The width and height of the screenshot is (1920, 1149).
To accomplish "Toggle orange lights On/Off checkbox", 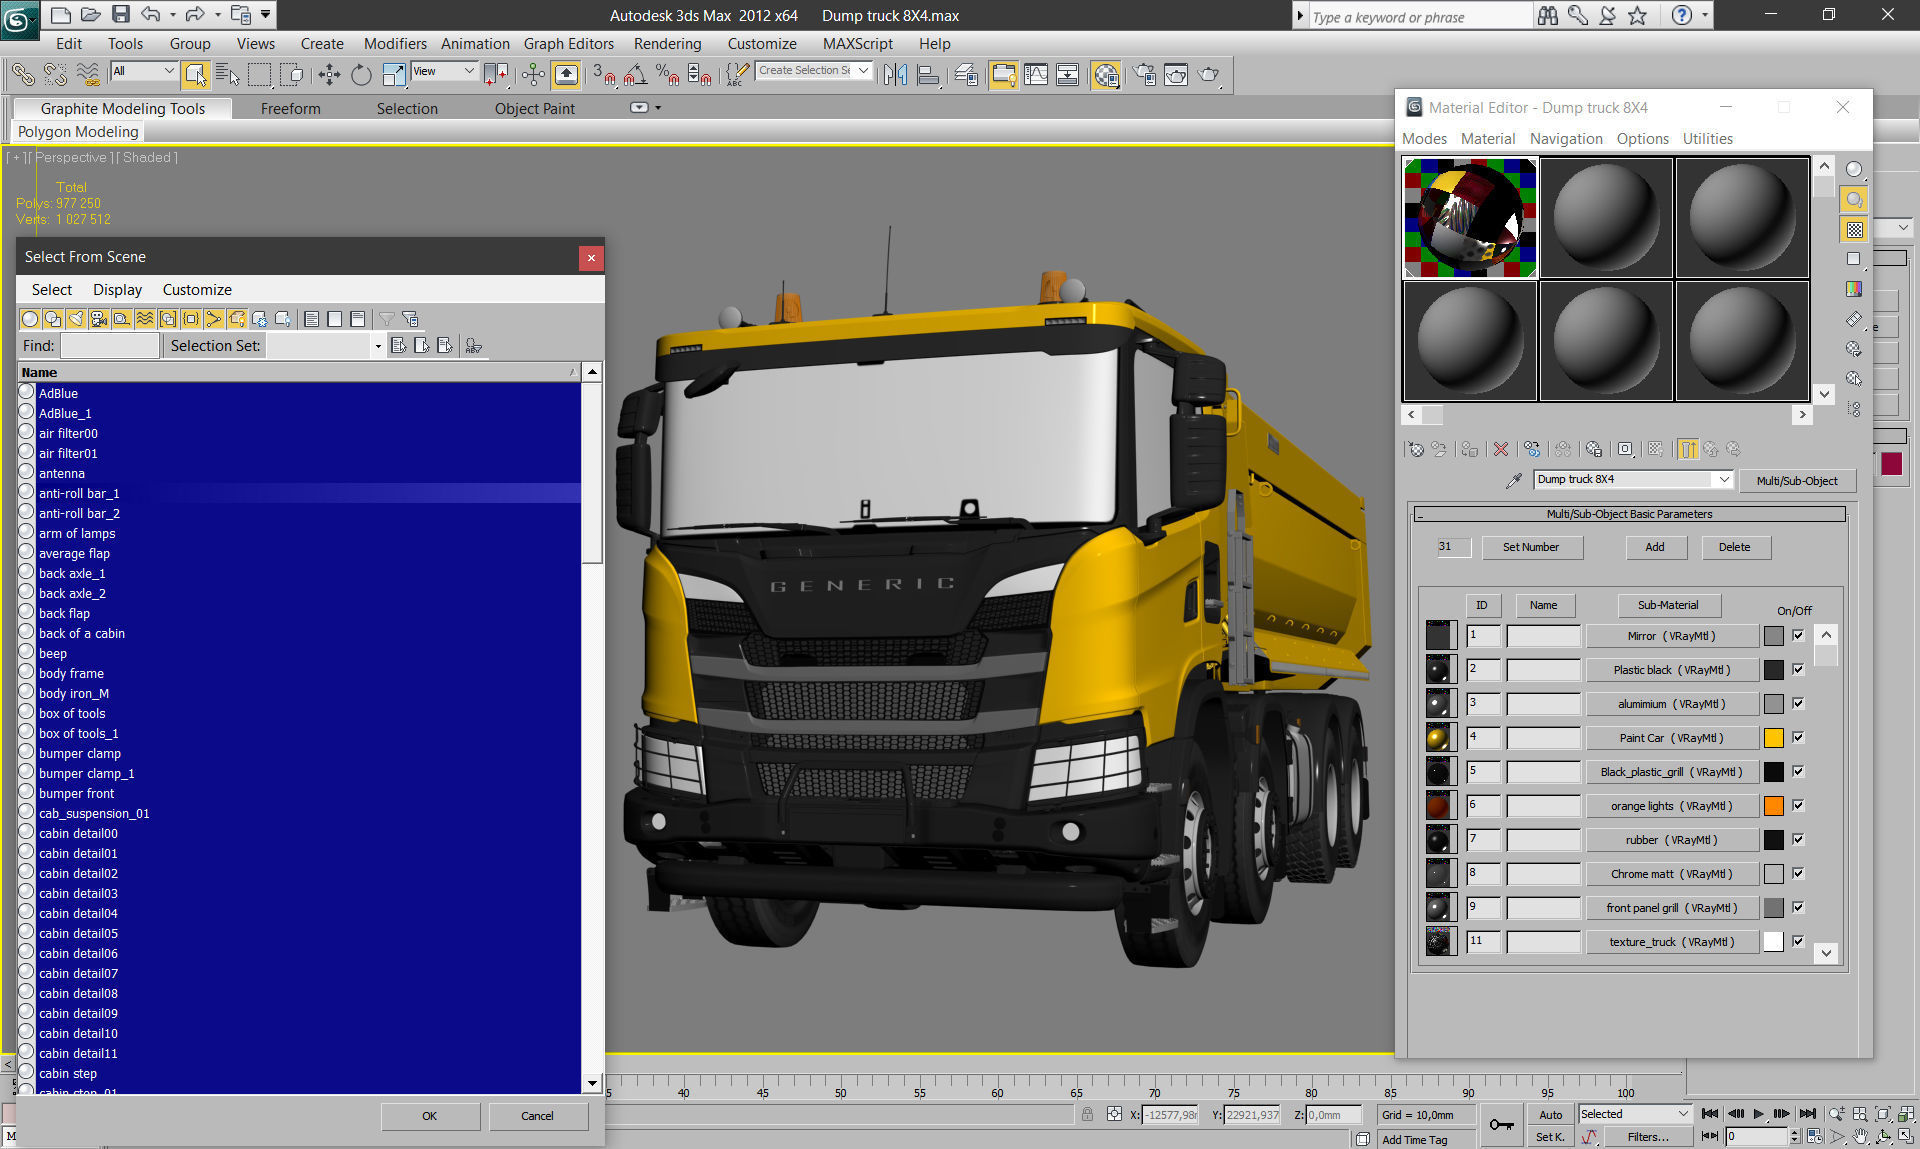I will pos(1798,805).
